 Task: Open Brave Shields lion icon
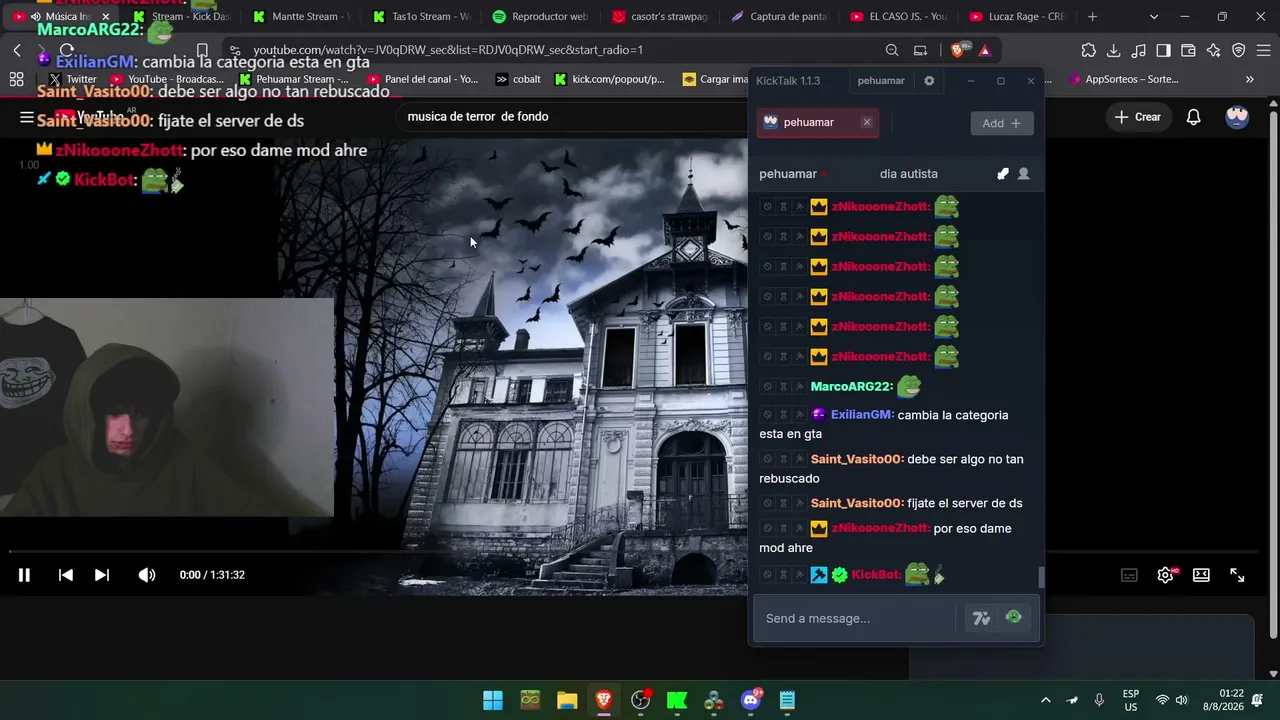pyautogui.click(x=959, y=50)
